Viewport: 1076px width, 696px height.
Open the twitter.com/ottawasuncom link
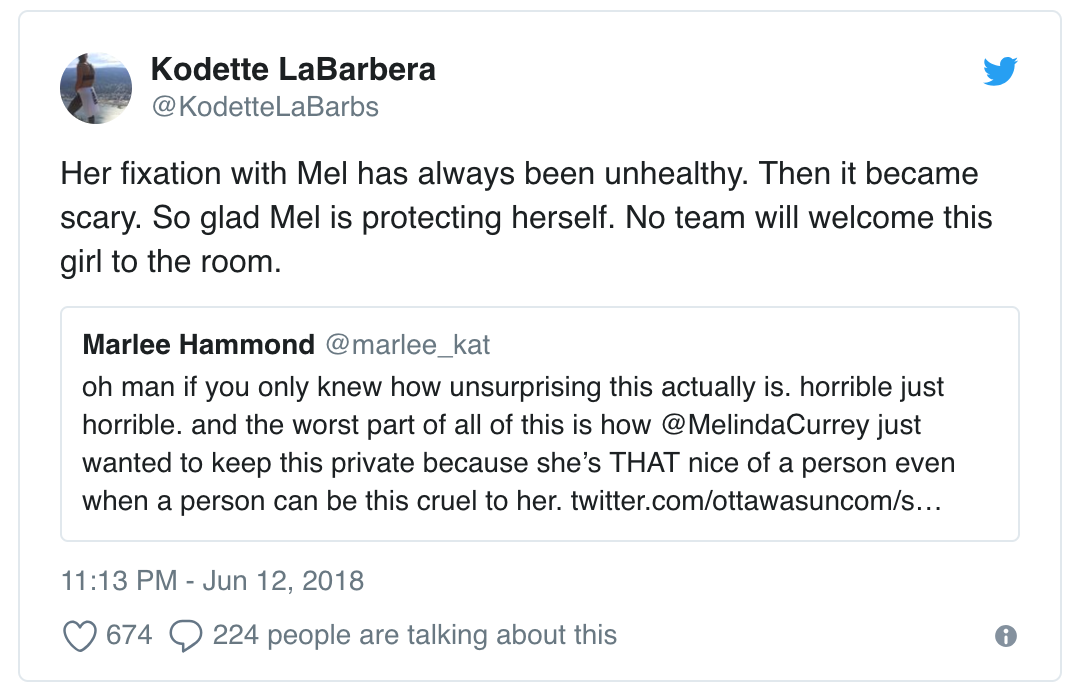point(756,501)
